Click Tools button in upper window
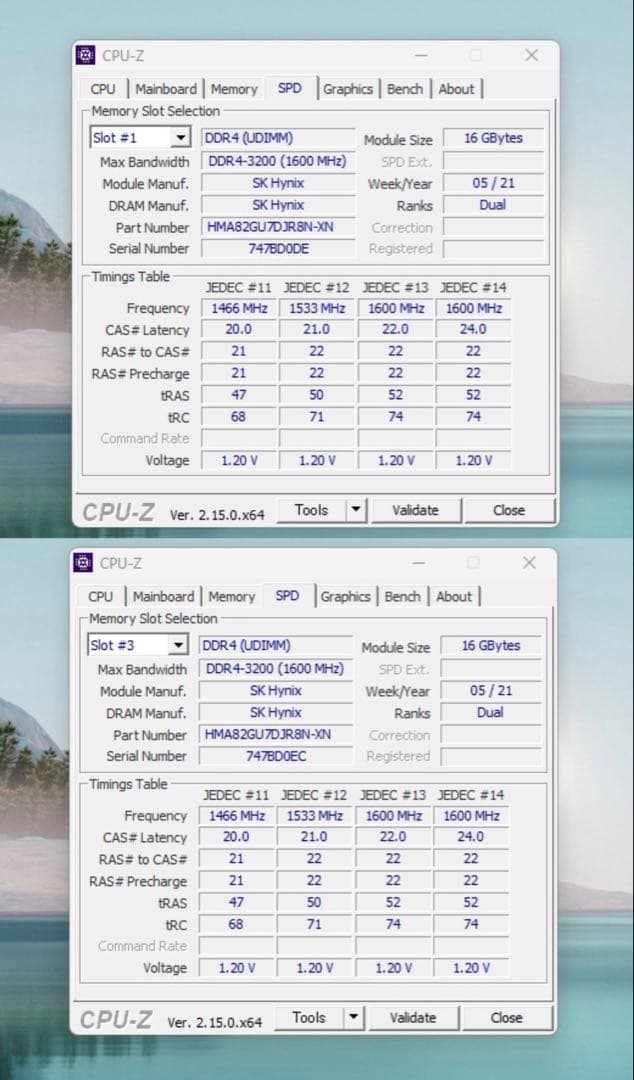 [x=311, y=510]
